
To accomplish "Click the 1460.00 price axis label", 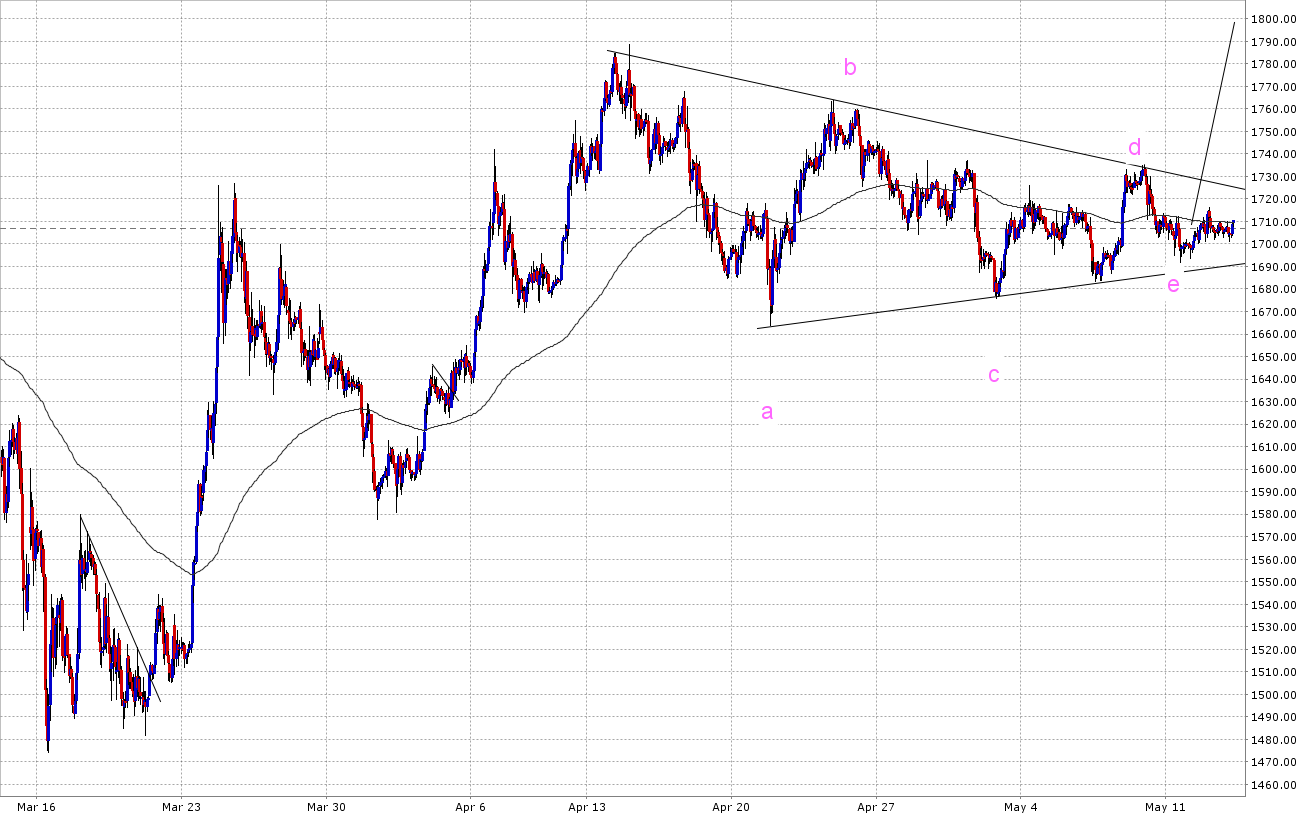I will click(x=1276, y=785).
